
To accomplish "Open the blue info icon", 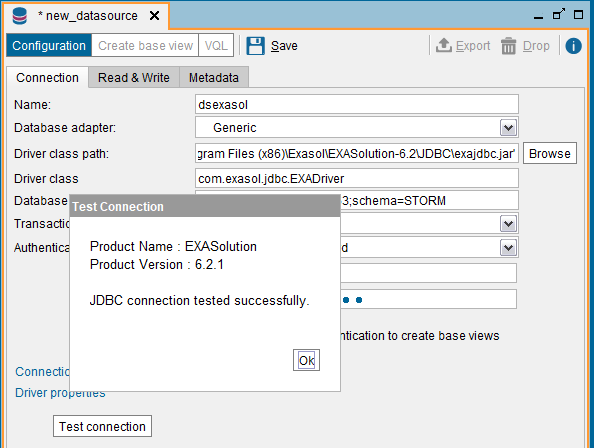I will point(573,46).
